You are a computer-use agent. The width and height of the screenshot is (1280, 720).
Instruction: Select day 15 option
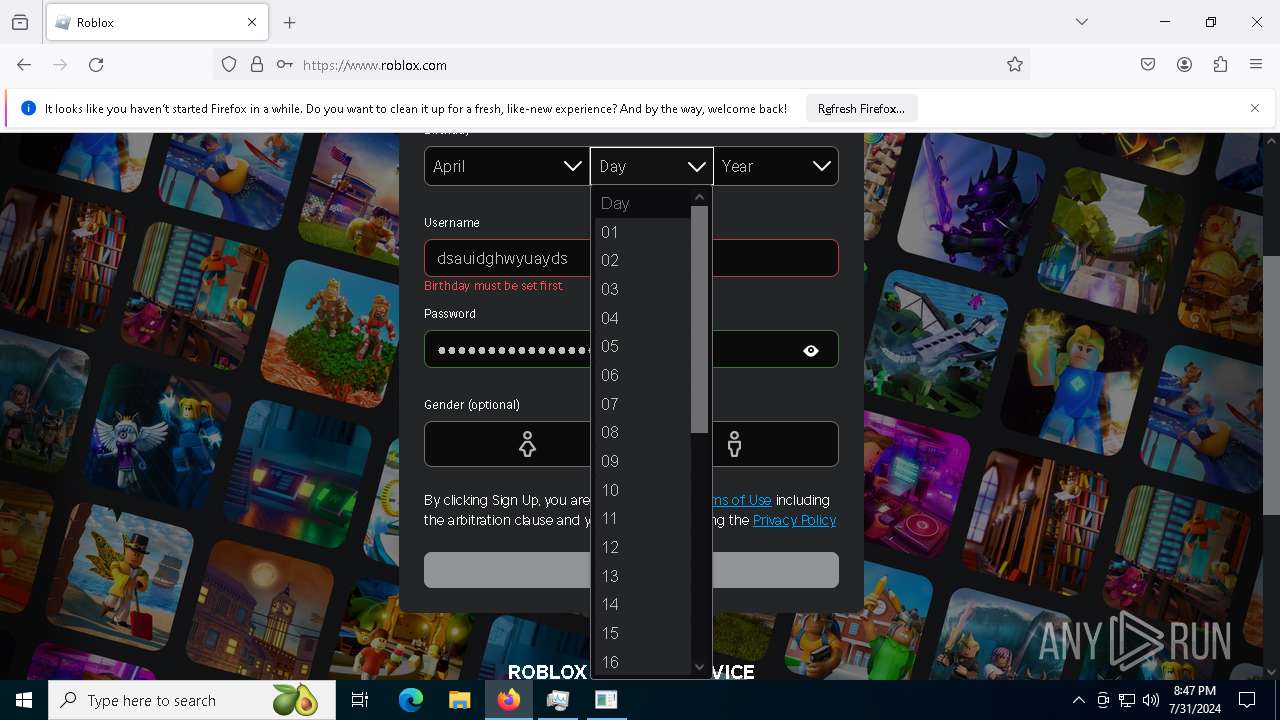(643, 633)
